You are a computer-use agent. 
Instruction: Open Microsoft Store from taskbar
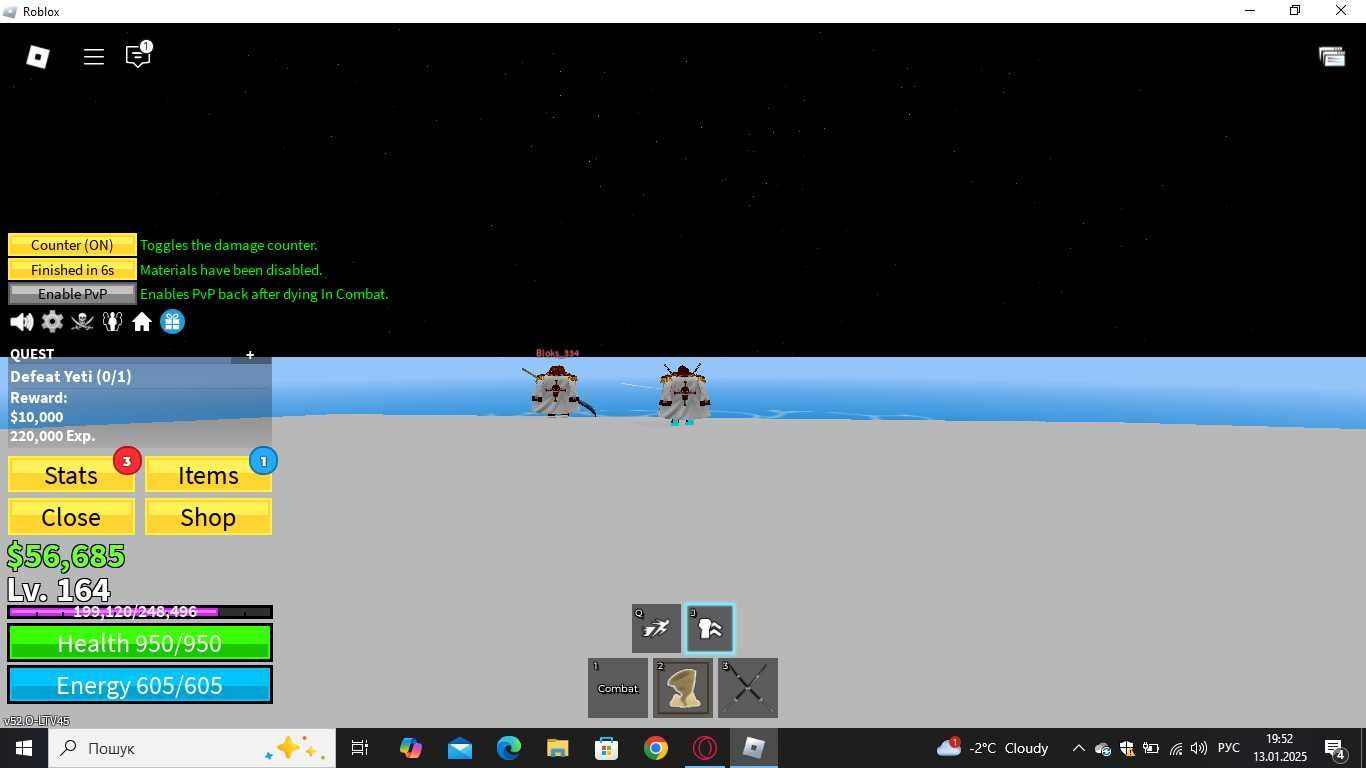(607, 748)
